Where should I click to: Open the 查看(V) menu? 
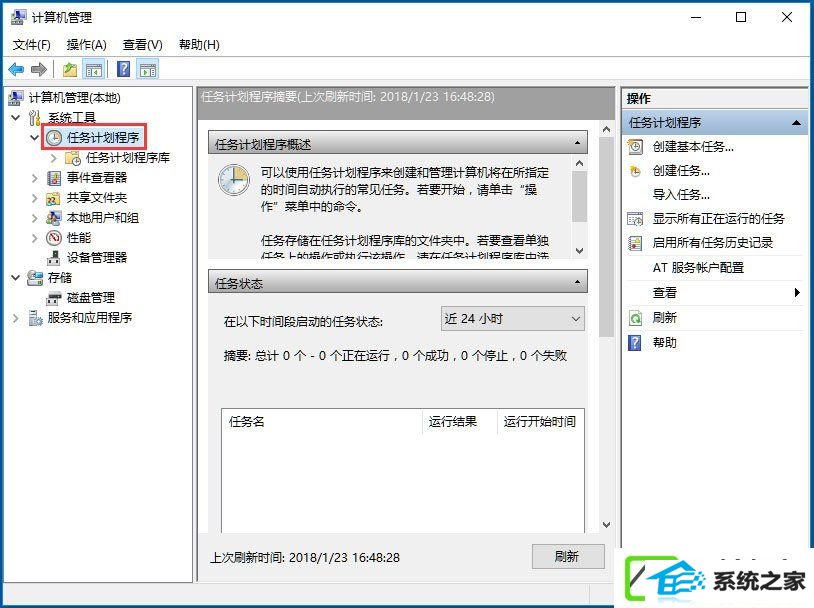[x=142, y=45]
